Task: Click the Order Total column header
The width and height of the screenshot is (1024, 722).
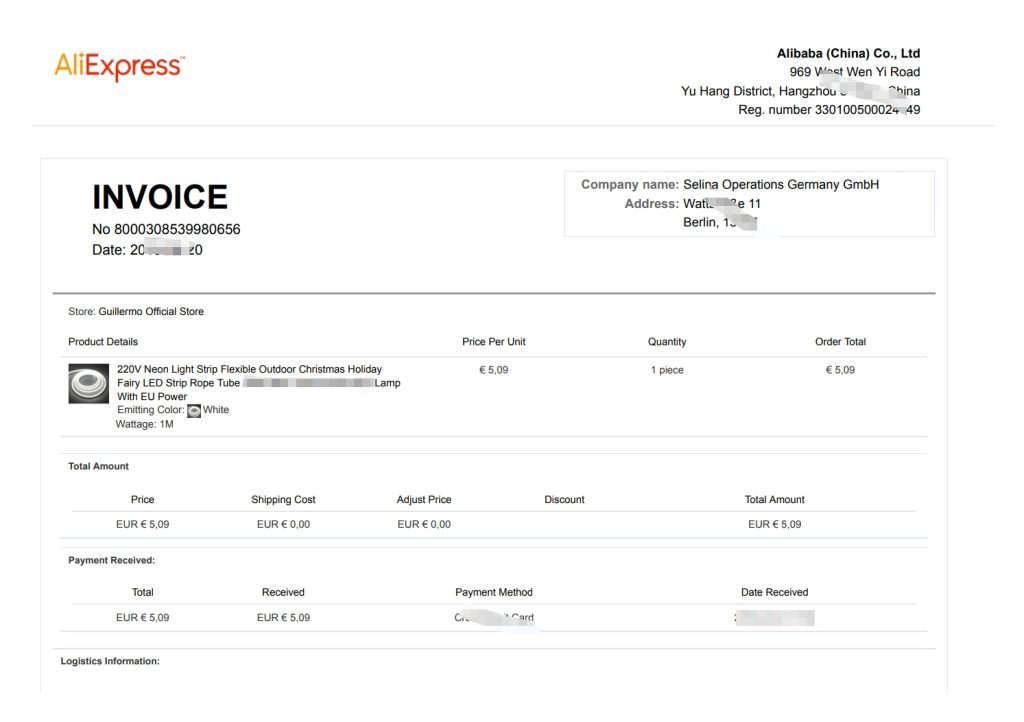Action: click(x=840, y=342)
